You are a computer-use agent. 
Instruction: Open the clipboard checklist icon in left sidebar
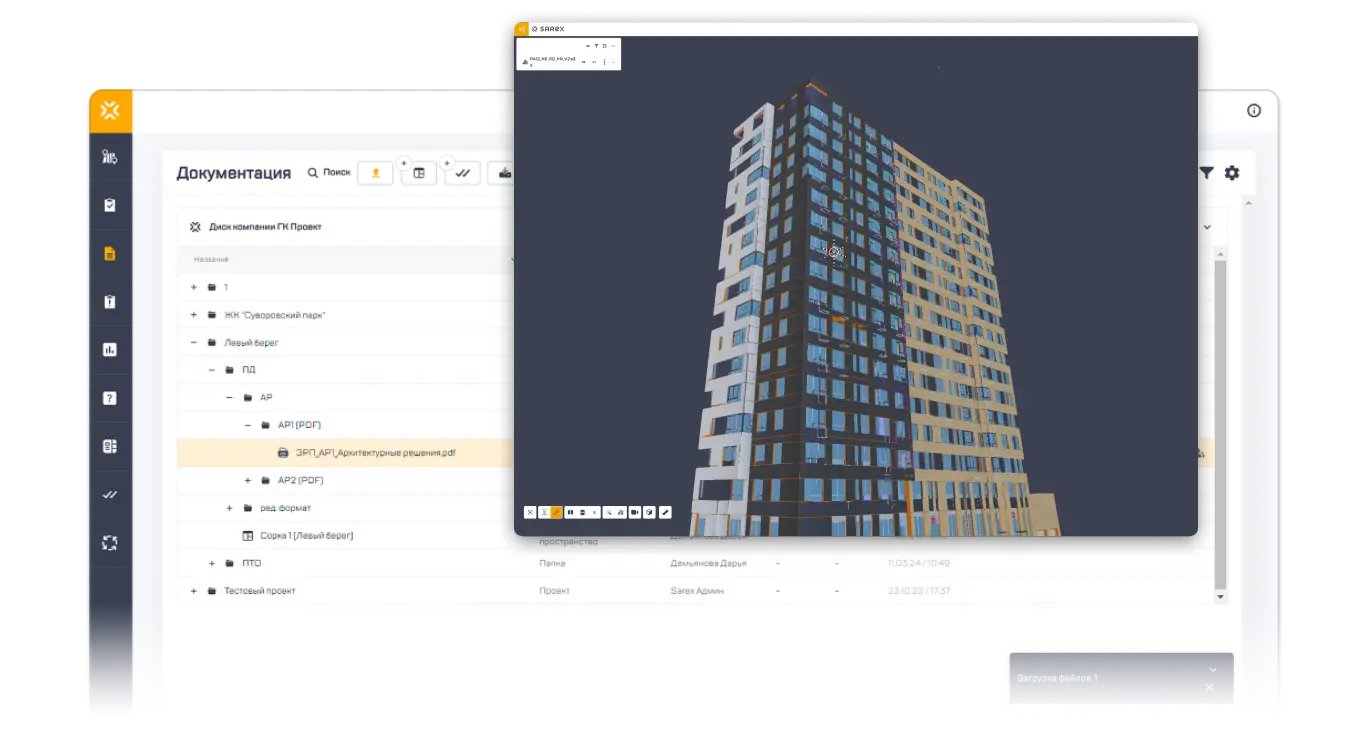pos(110,205)
